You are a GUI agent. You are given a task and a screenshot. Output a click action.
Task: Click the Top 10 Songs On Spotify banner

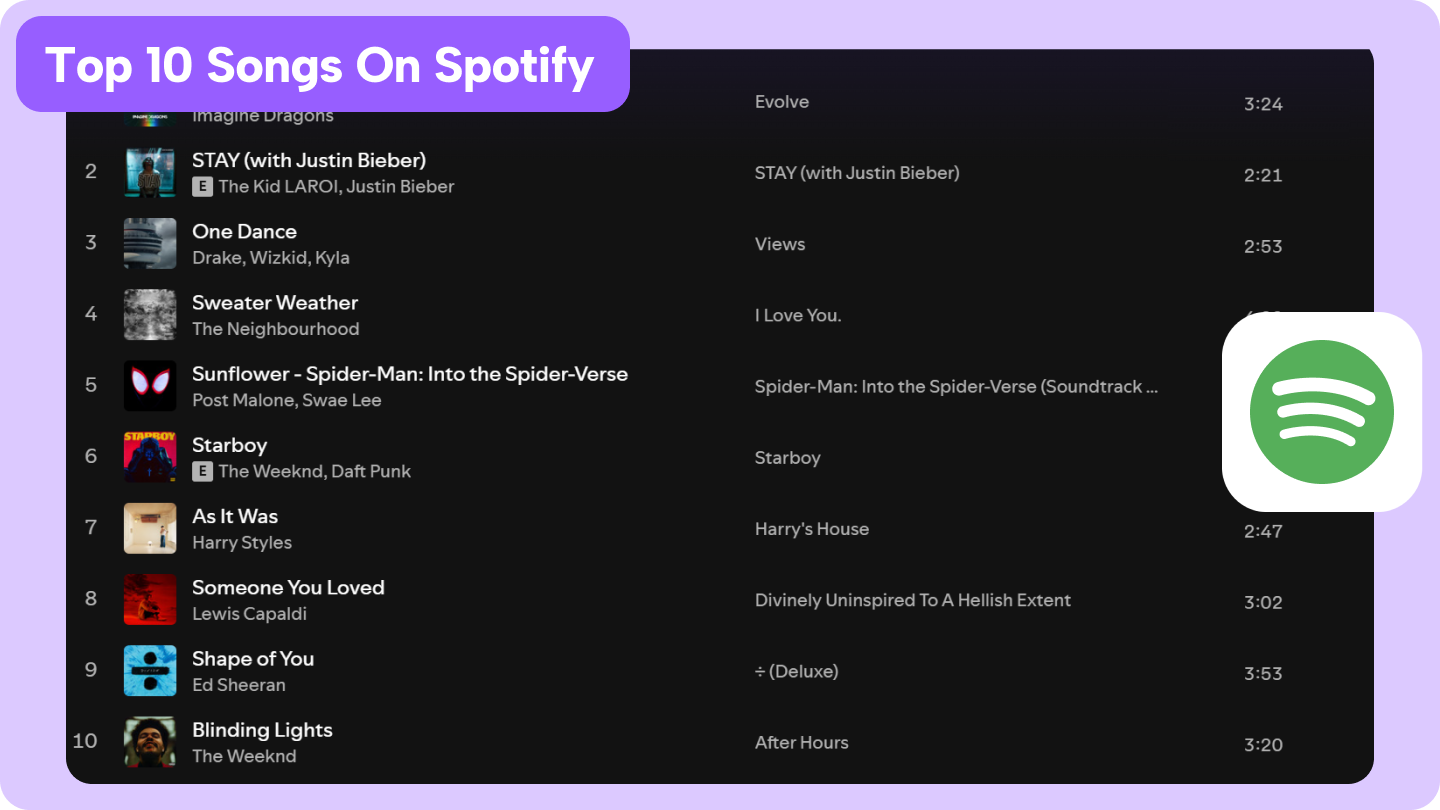pos(322,65)
